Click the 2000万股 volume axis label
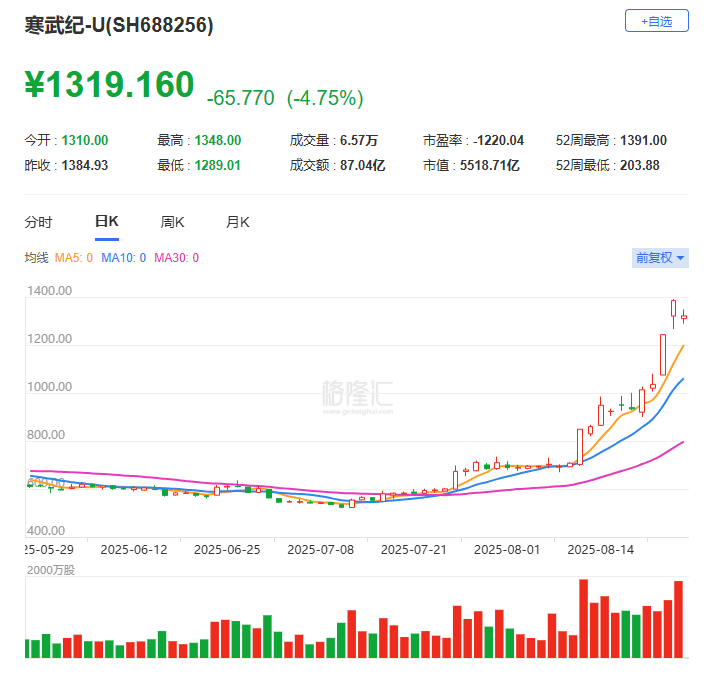723x675 pixels. 51,570
